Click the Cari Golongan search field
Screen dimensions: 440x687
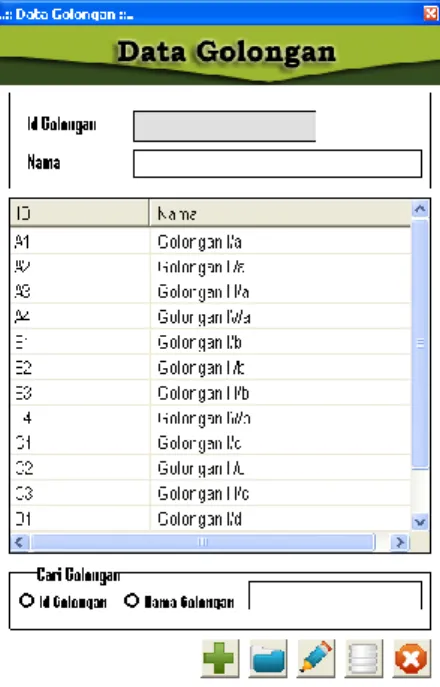tap(335, 595)
